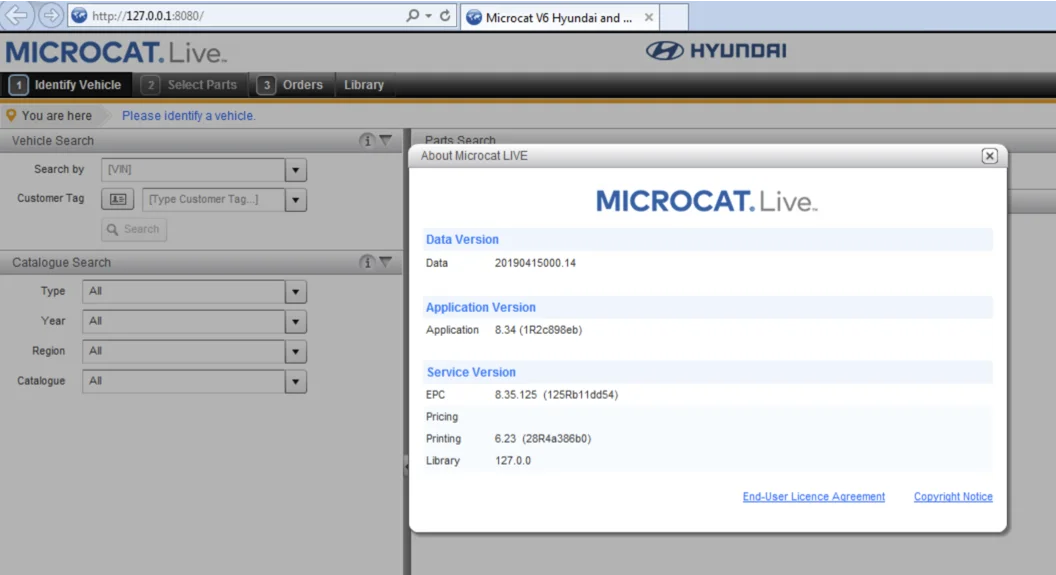Click the You are here location pin
The width and height of the screenshot is (1056, 575).
click(x=11, y=115)
